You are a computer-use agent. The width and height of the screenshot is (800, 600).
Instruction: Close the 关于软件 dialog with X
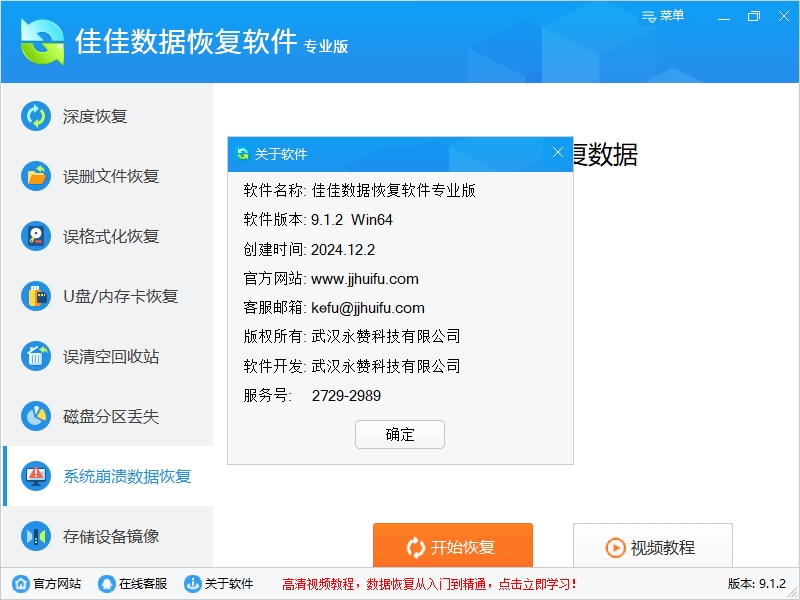click(558, 153)
